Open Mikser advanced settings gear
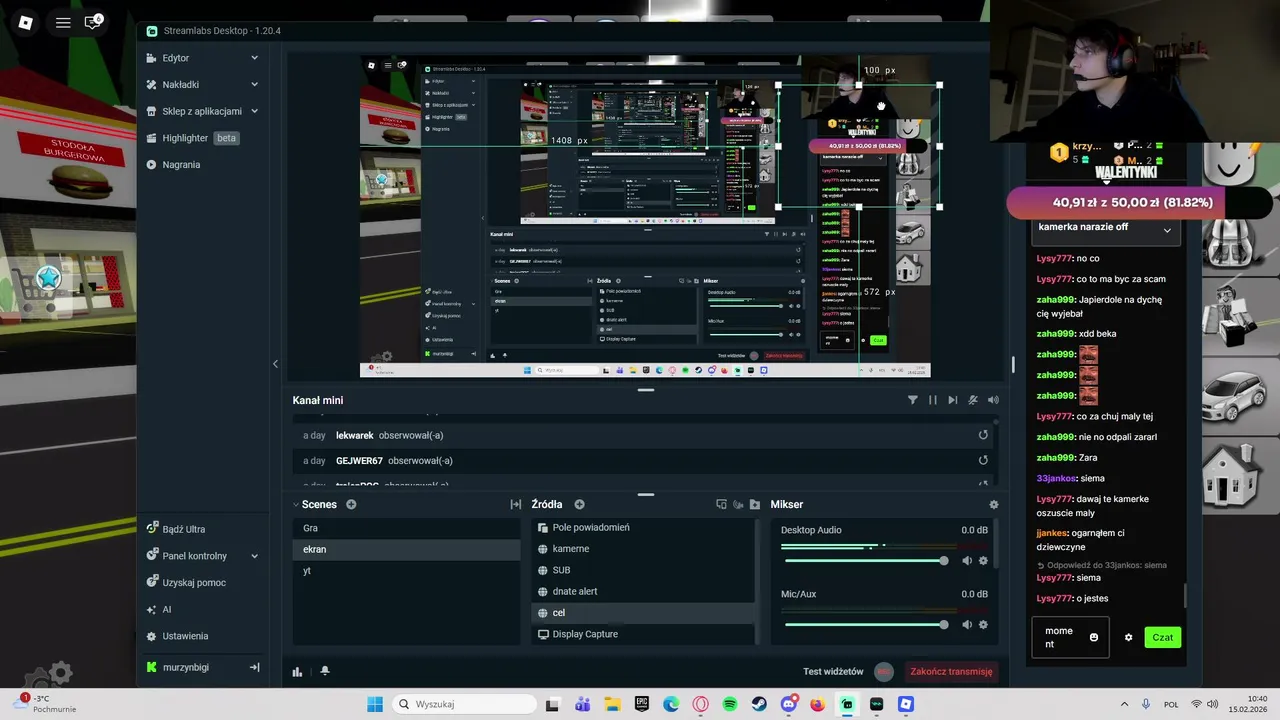The height and width of the screenshot is (720, 1280). tap(993, 505)
